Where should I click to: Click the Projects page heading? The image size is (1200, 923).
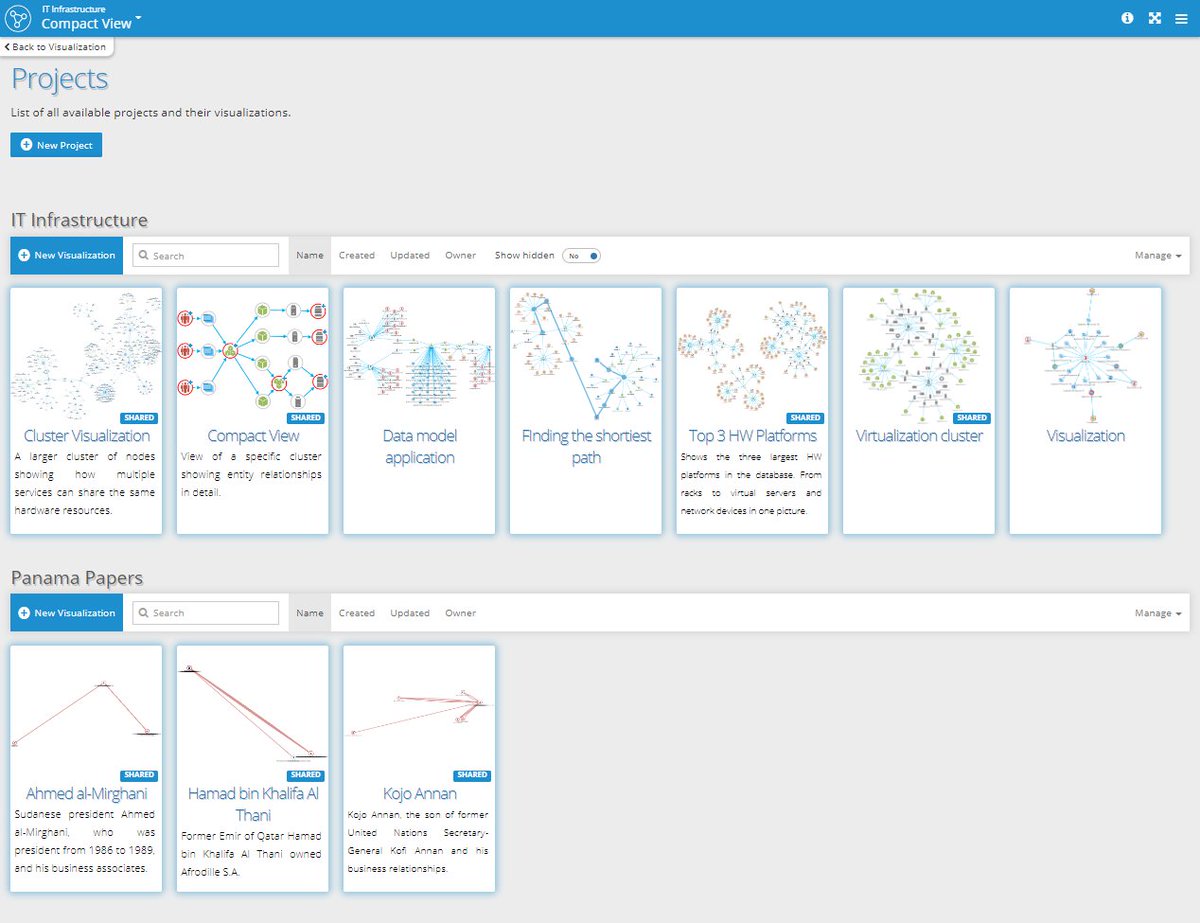[x=59, y=79]
